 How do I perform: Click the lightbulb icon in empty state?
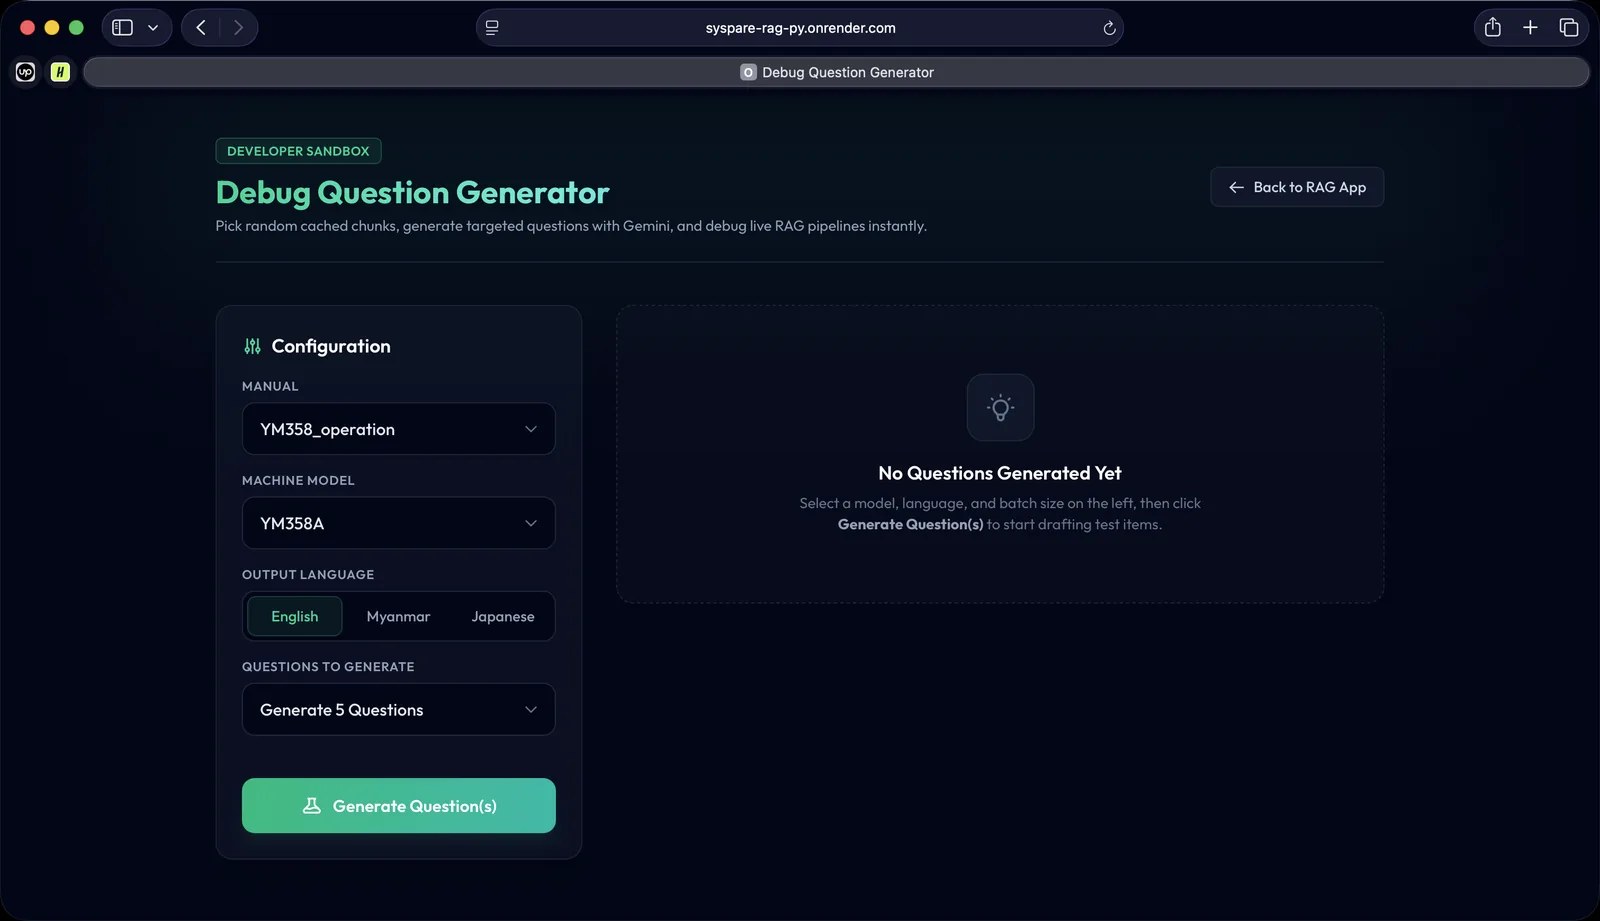1000,407
